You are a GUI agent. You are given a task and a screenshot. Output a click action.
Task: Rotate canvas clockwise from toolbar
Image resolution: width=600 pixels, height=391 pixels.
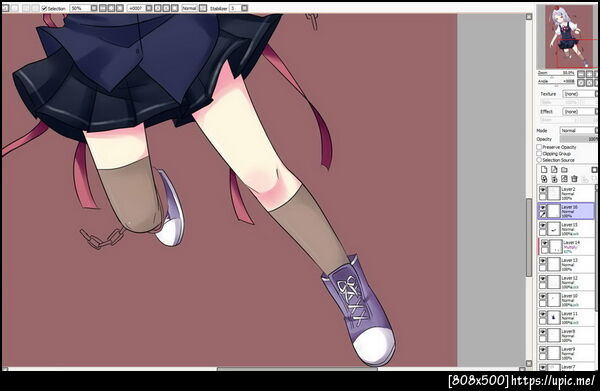coord(166,8)
